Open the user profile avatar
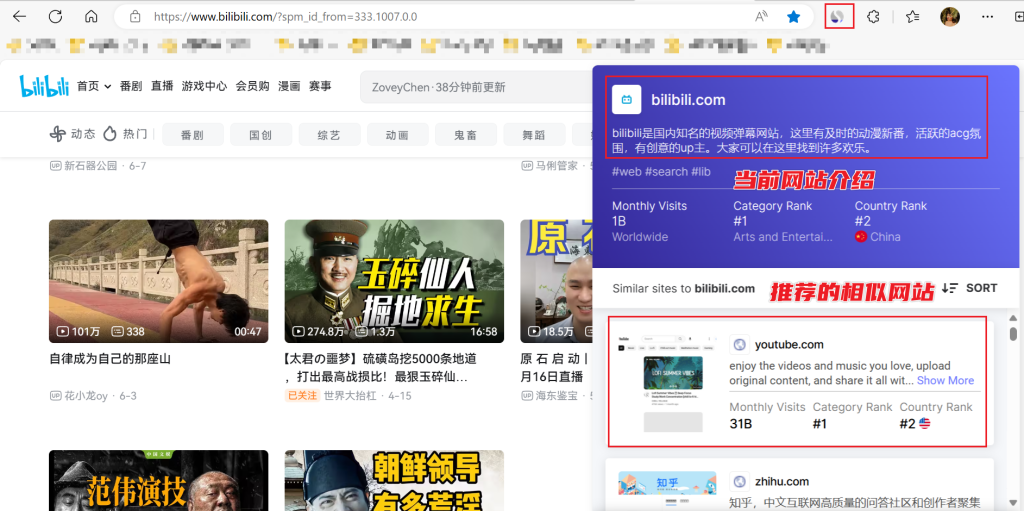The image size is (1024, 511). click(x=950, y=17)
